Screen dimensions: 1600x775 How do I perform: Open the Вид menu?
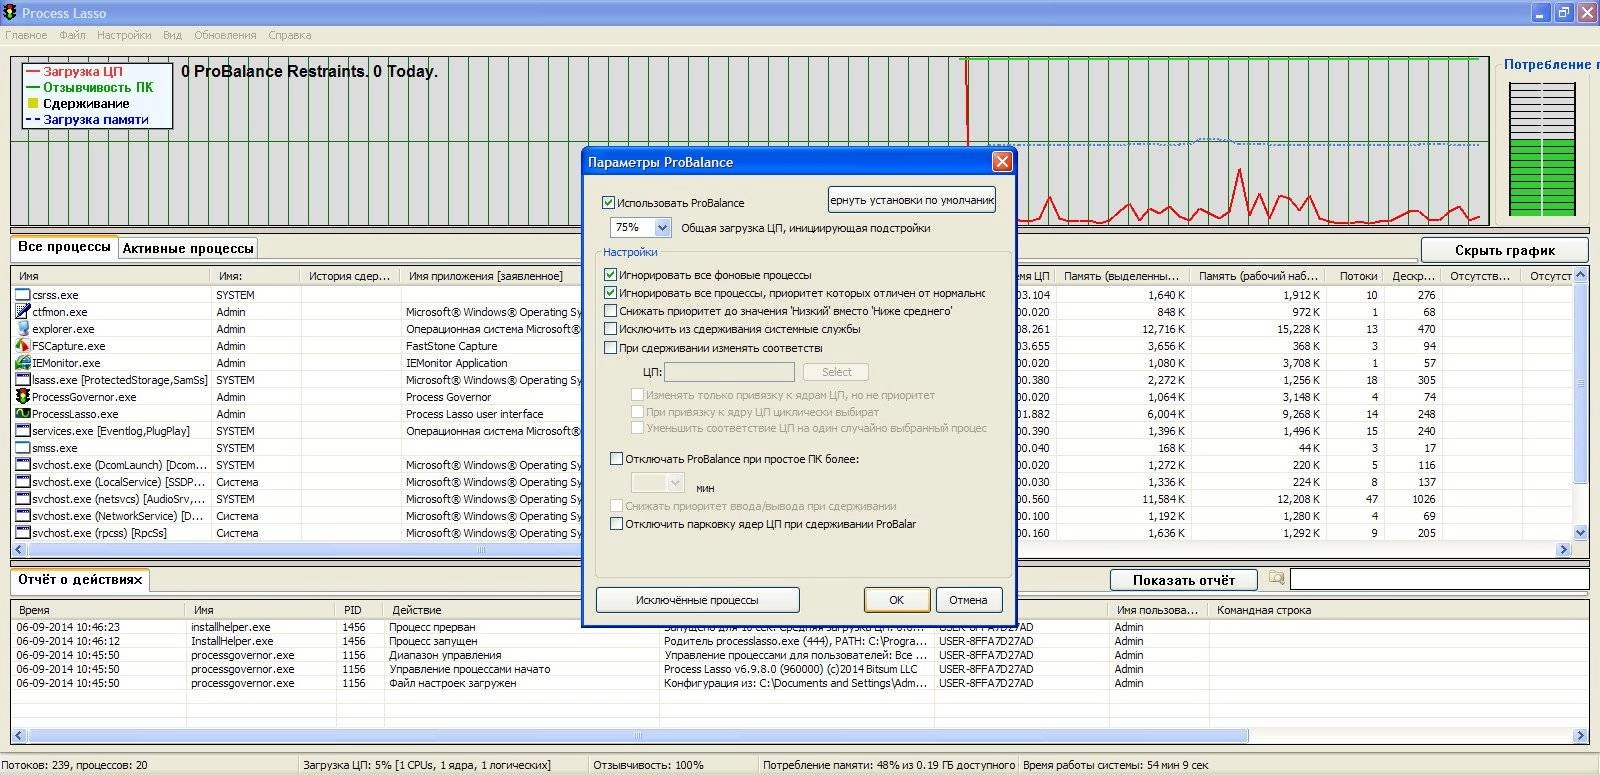[x=172, y=35]
